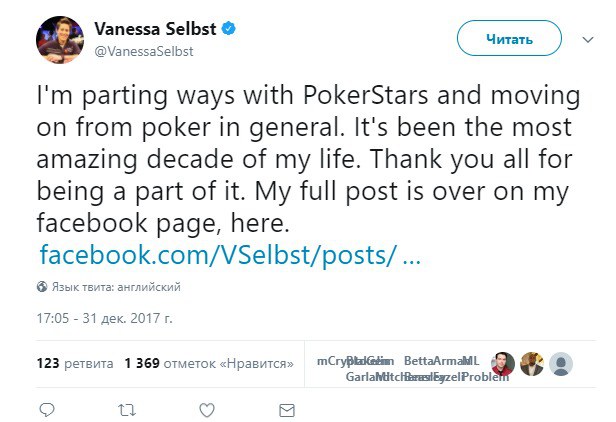Open the middle liker avatar
Viewport: 616px width, 422px height.
click(532, 365)
